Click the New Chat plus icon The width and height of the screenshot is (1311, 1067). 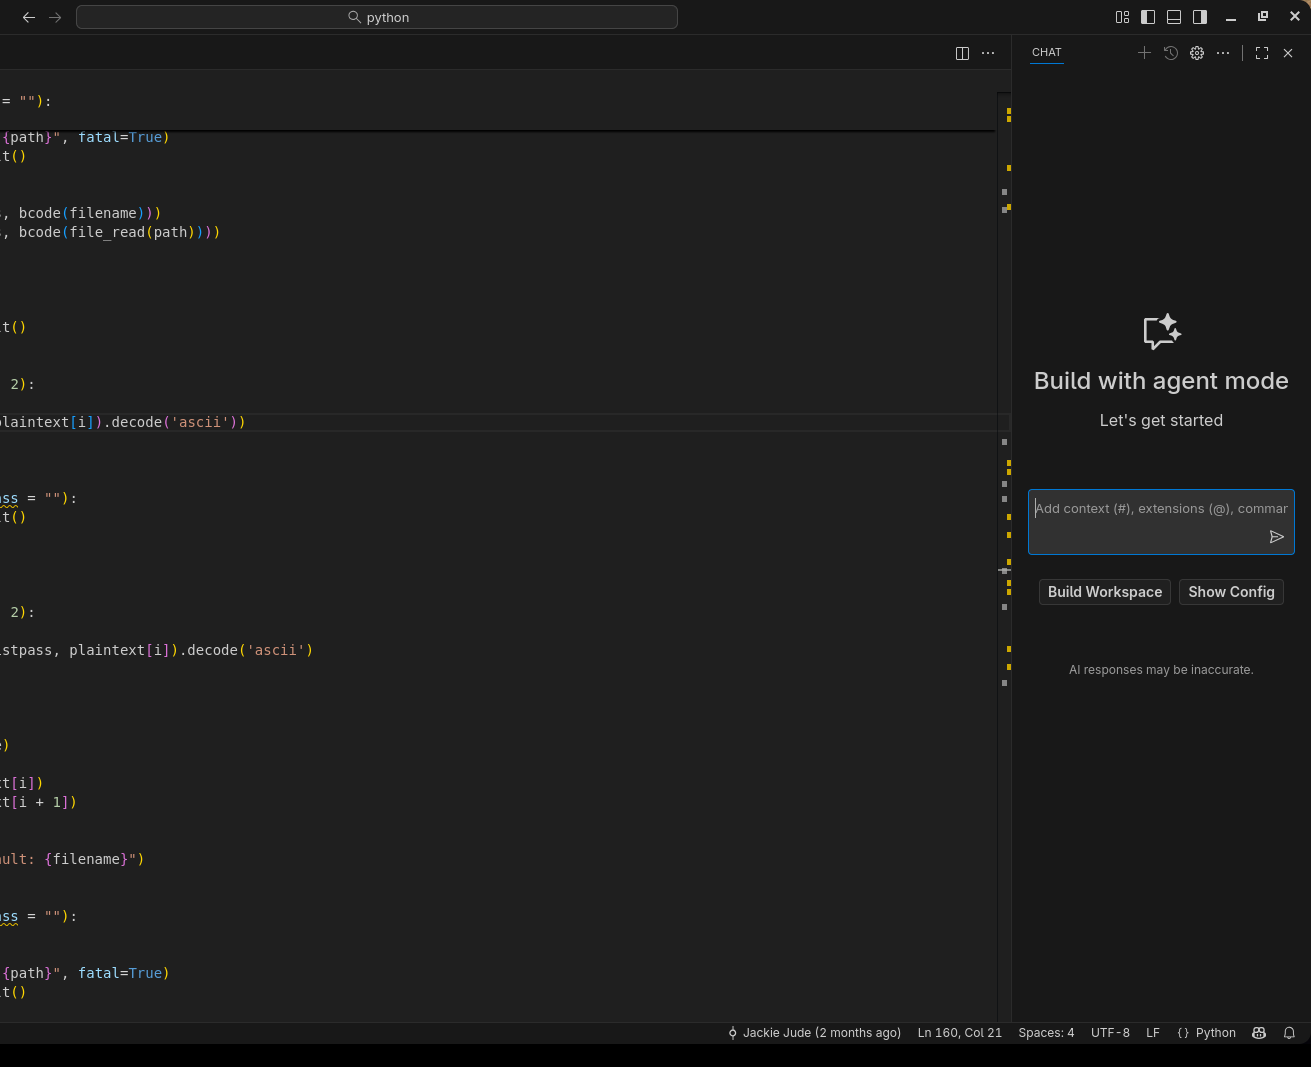point(1144,53)
